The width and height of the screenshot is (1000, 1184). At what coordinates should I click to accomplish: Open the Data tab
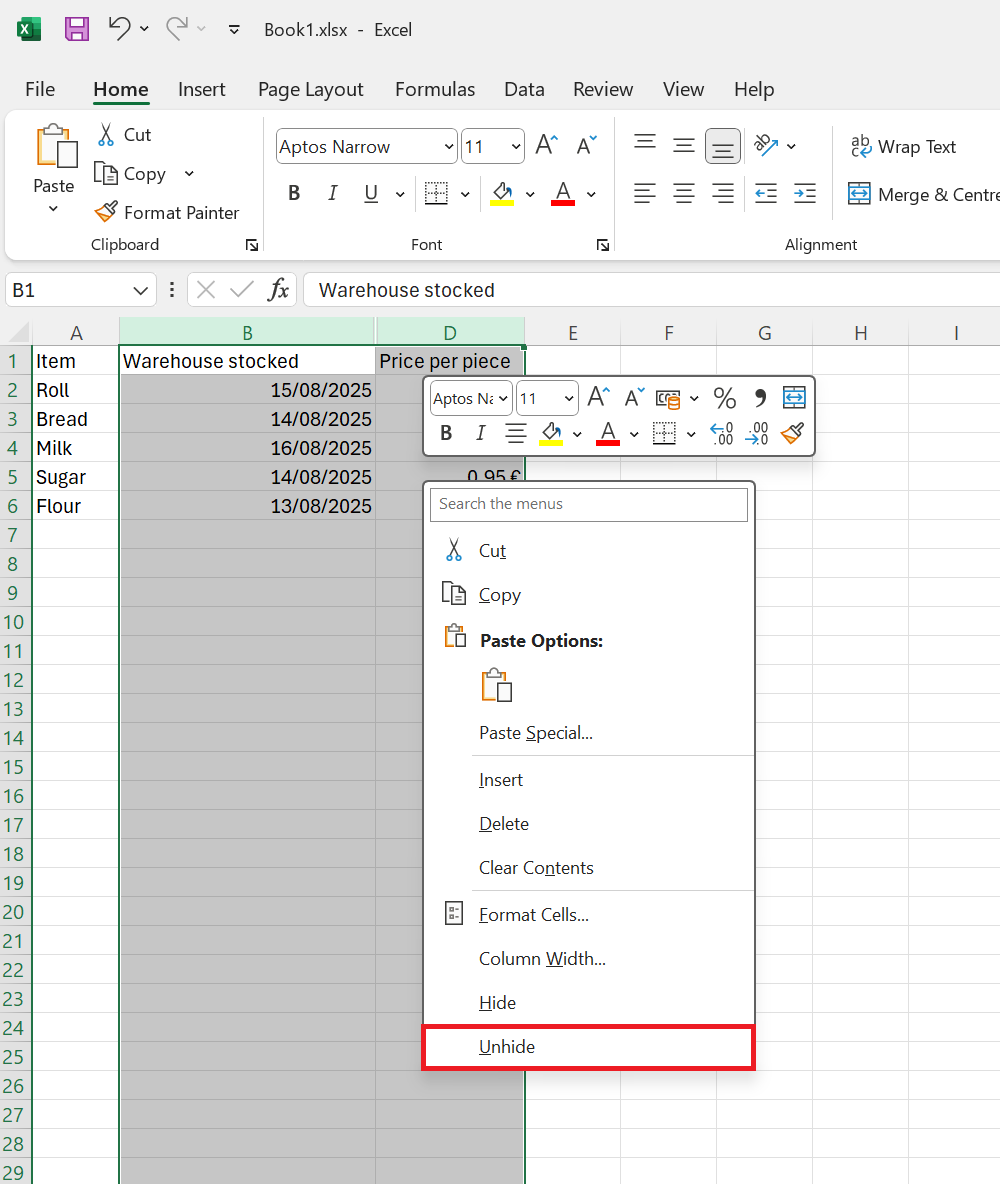point(524,89)
